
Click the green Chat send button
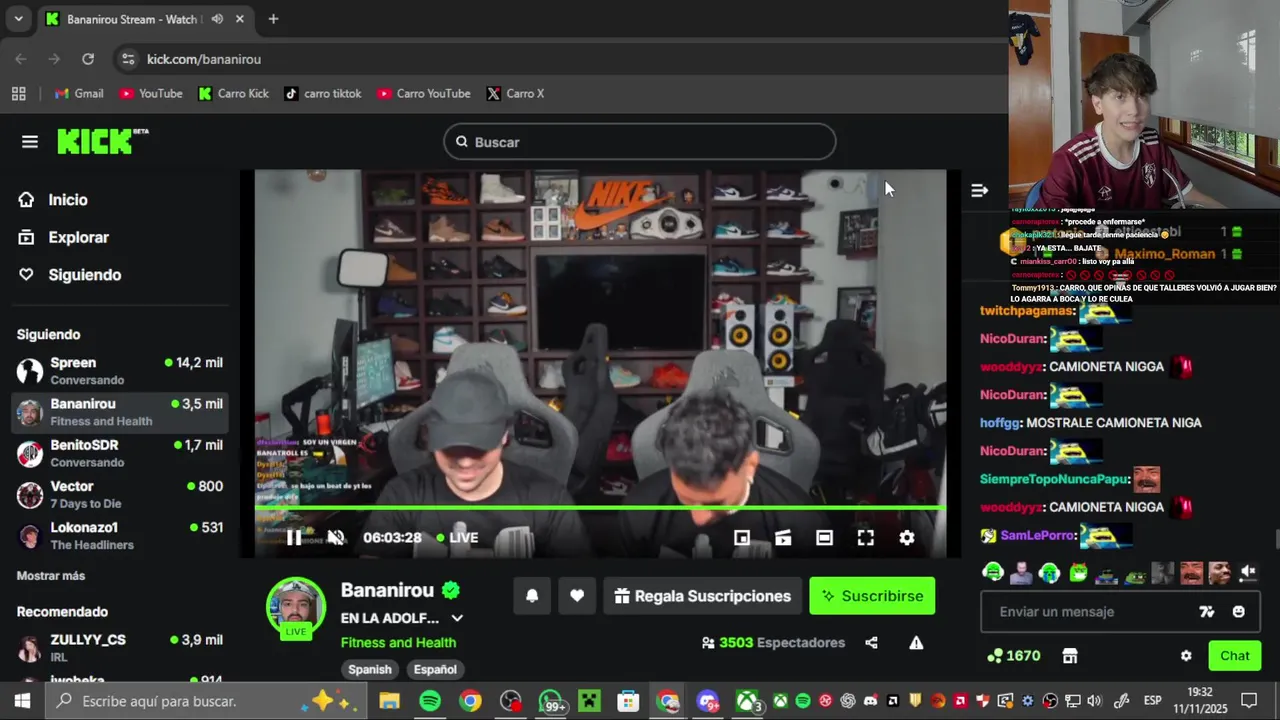click(x=1235, y=656)
